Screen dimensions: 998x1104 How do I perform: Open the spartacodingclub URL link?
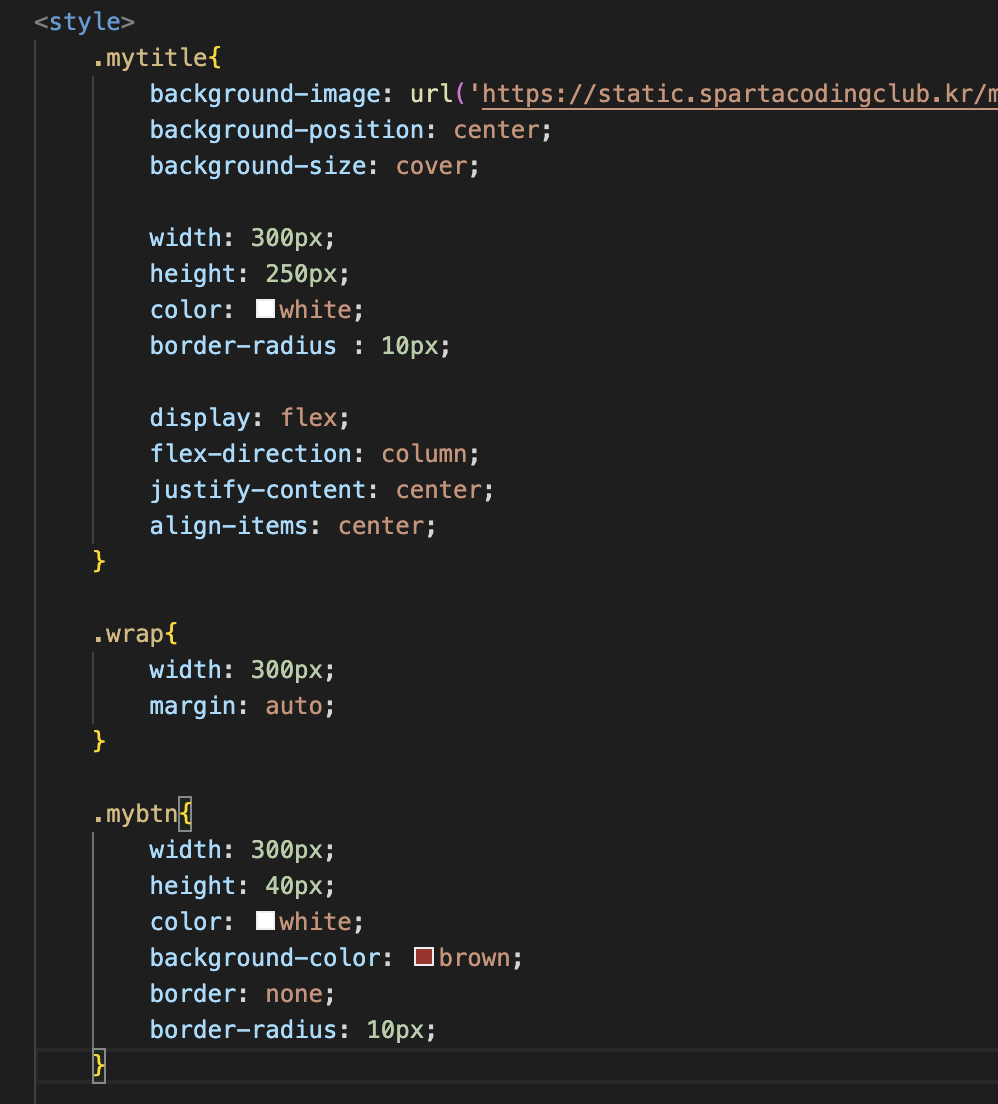coord(740,94)
